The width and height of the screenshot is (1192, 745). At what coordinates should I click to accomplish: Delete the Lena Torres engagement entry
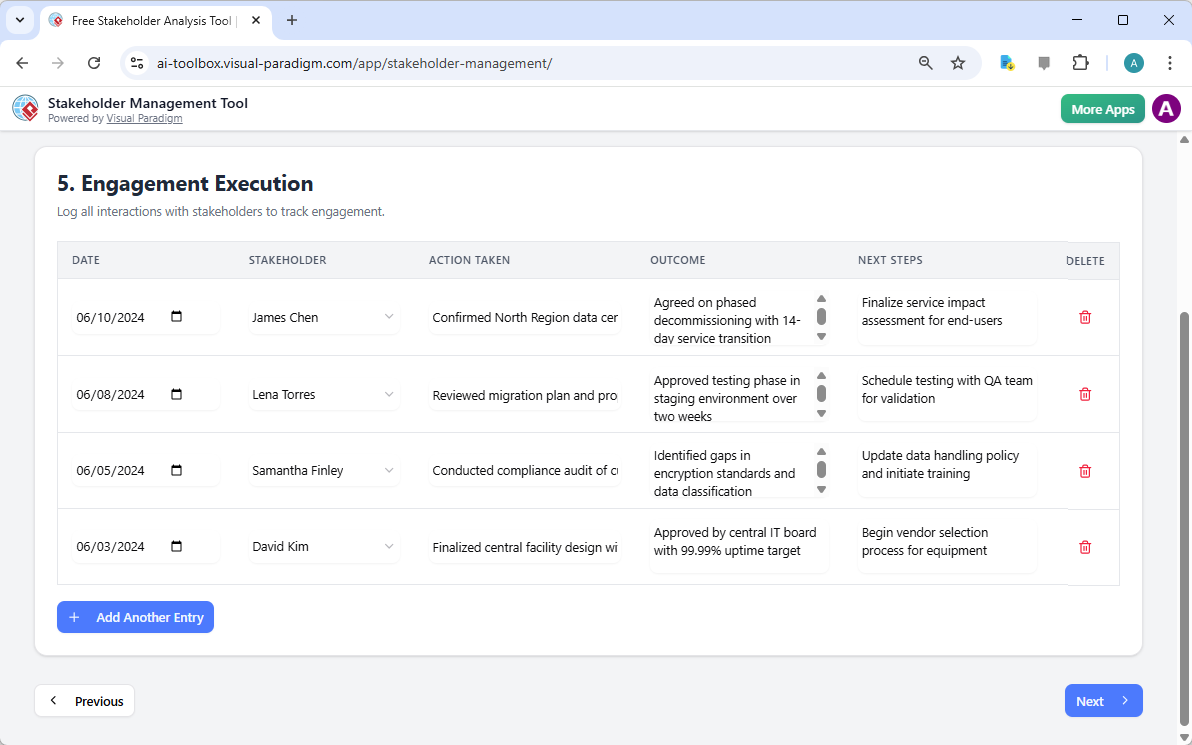click(1084, 394)
